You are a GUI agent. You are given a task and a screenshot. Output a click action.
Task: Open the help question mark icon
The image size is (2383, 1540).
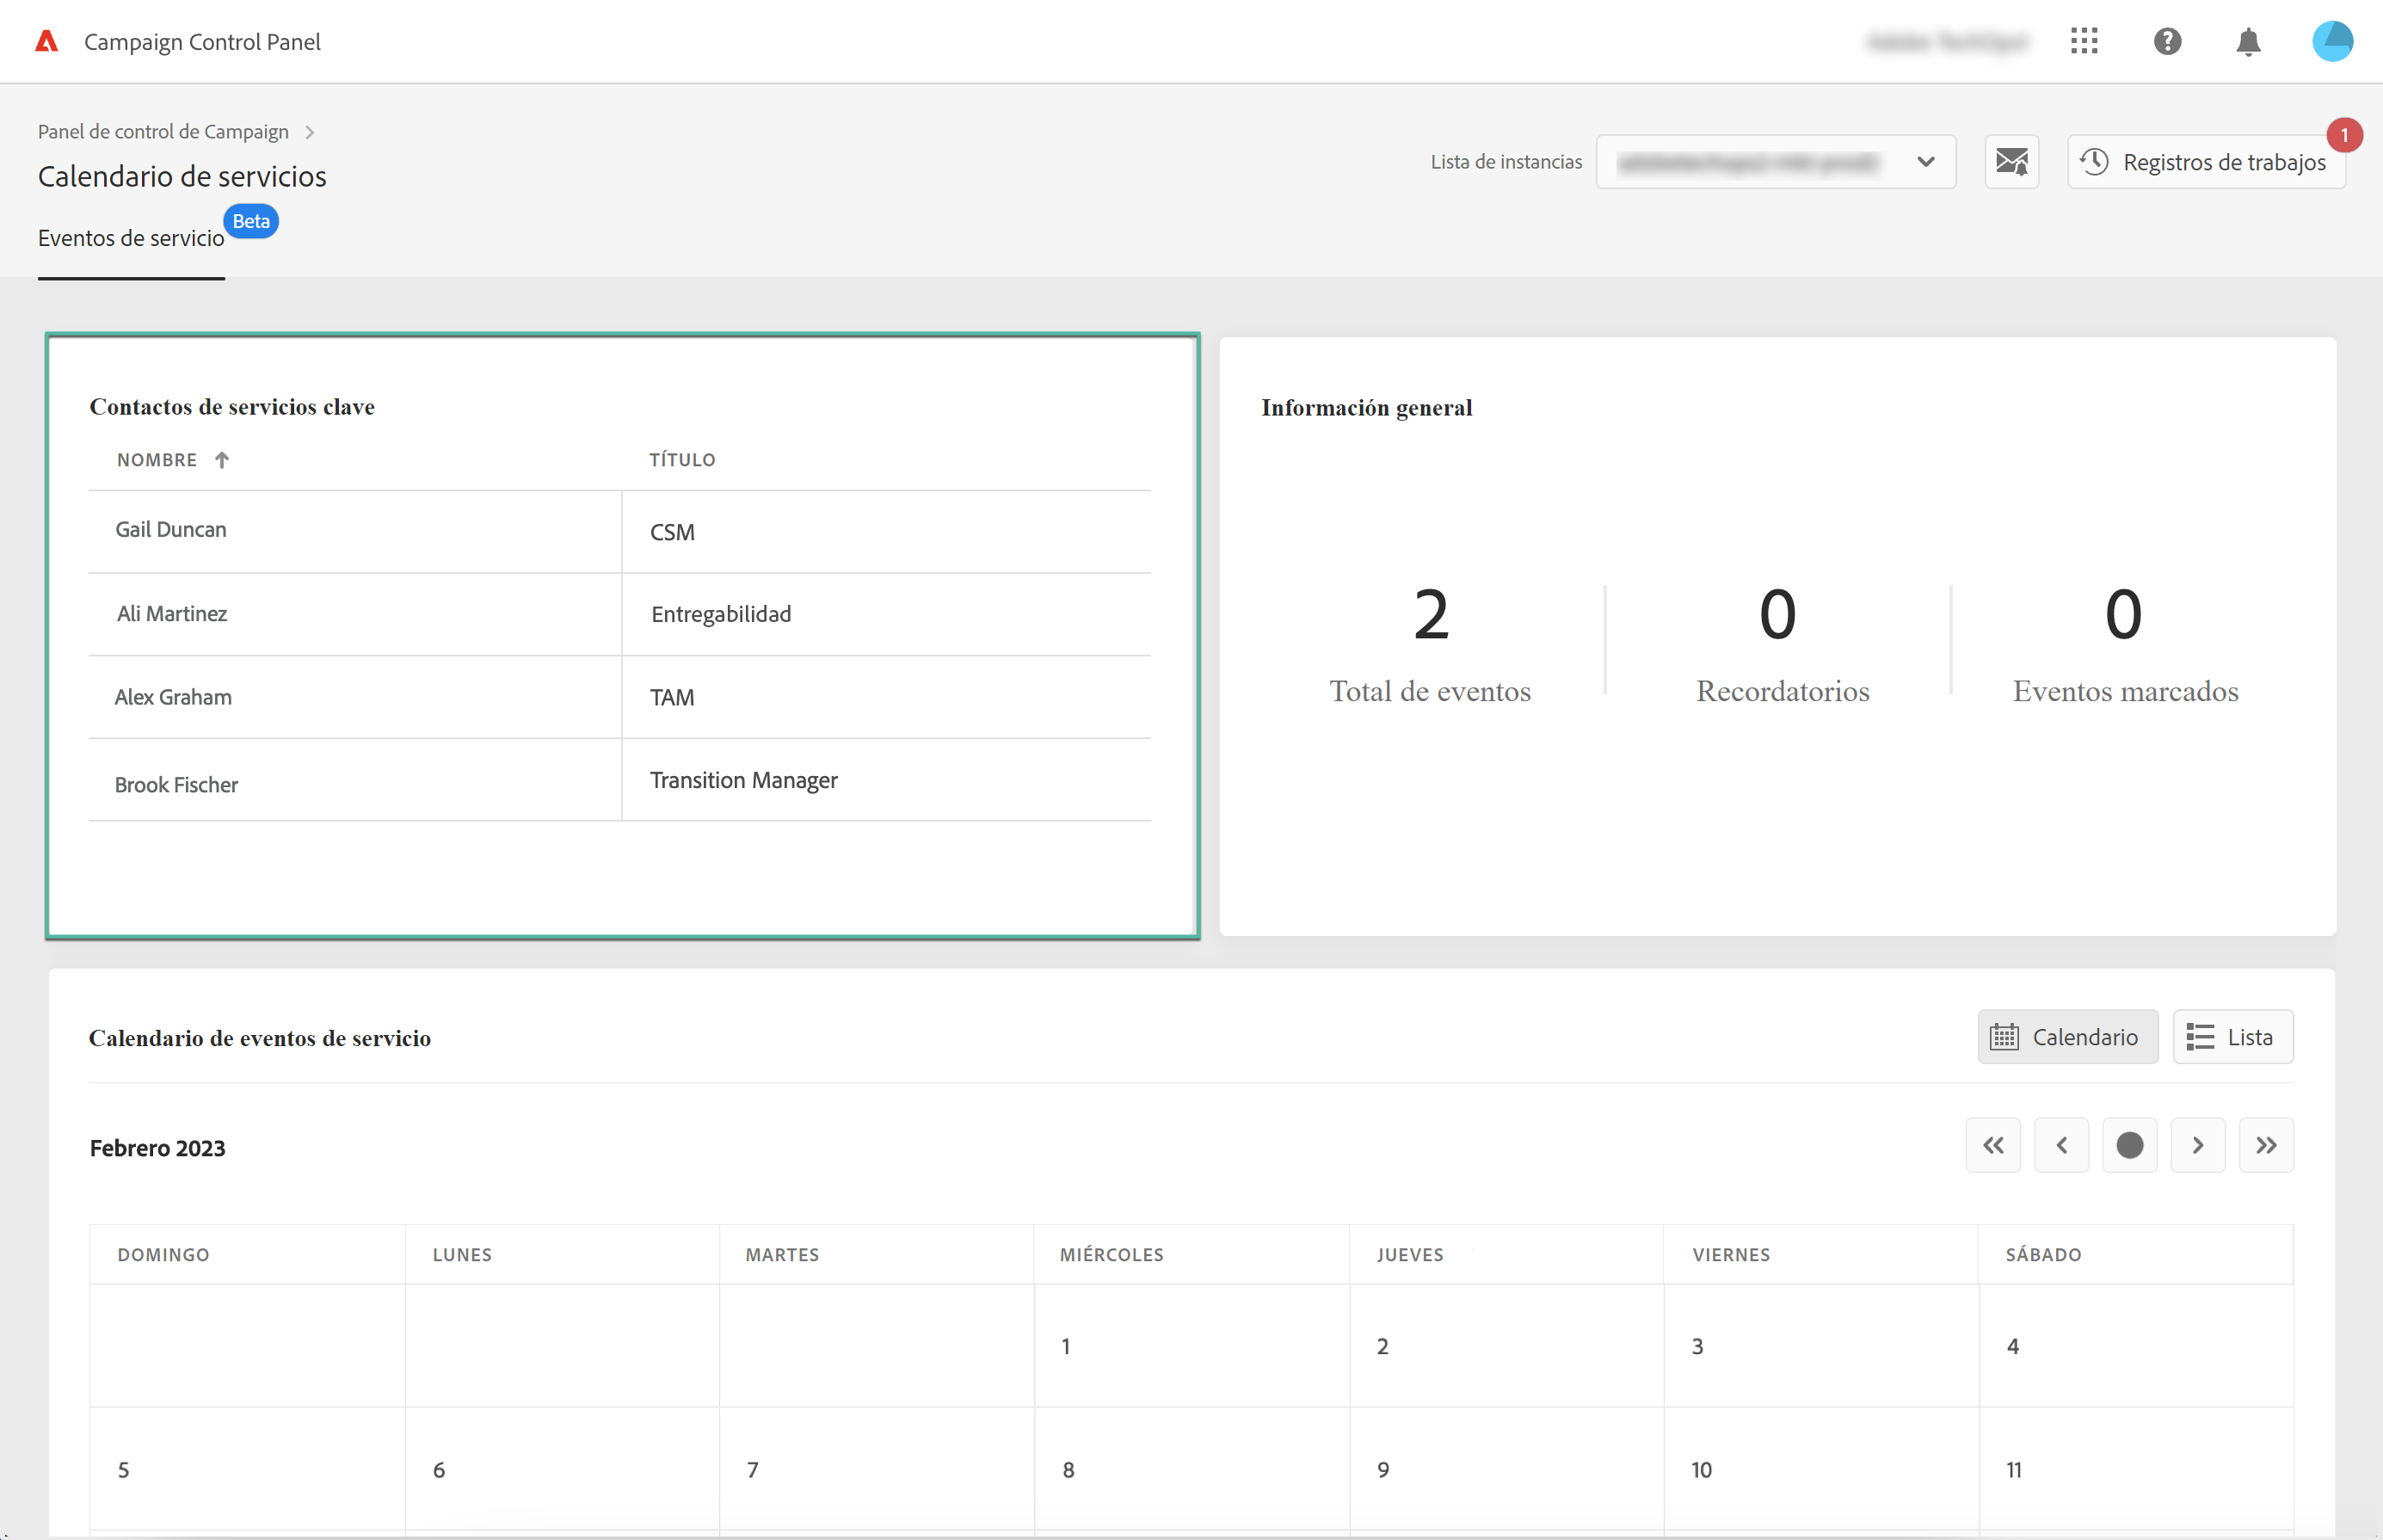point(2166,41)
